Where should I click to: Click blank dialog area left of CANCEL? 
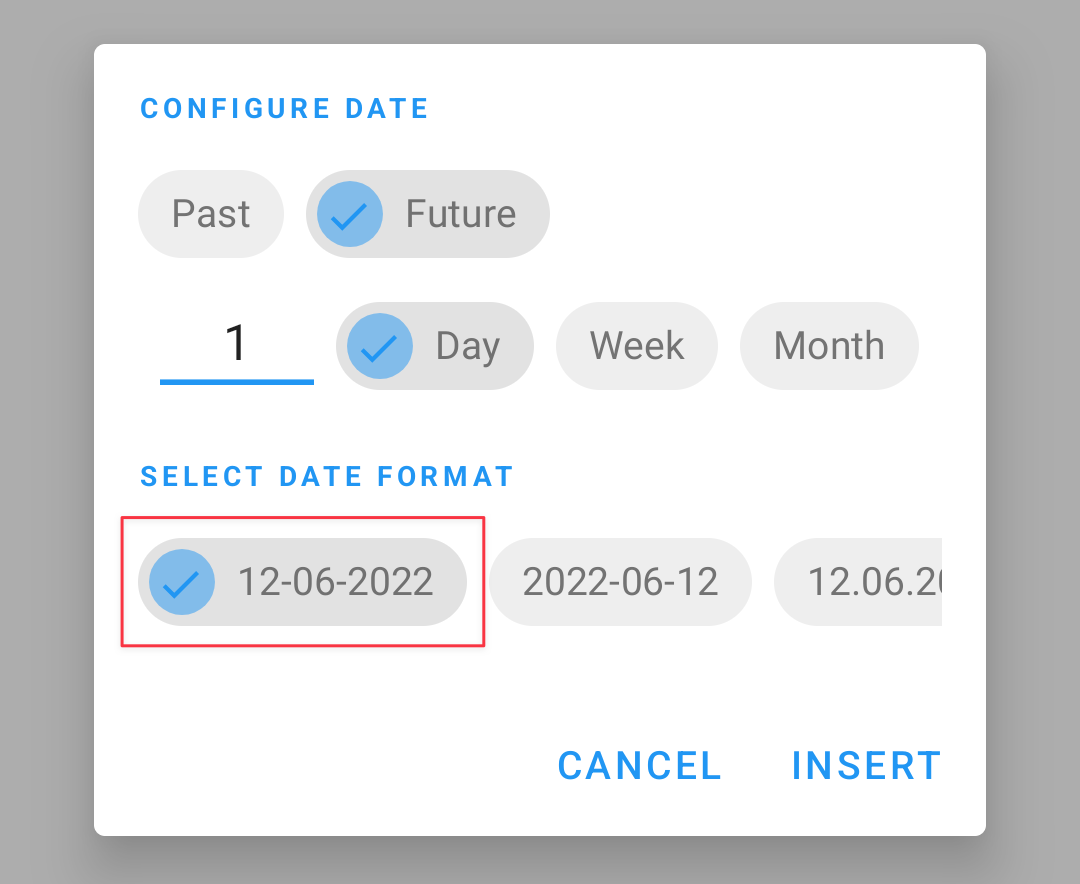[324, 765]
